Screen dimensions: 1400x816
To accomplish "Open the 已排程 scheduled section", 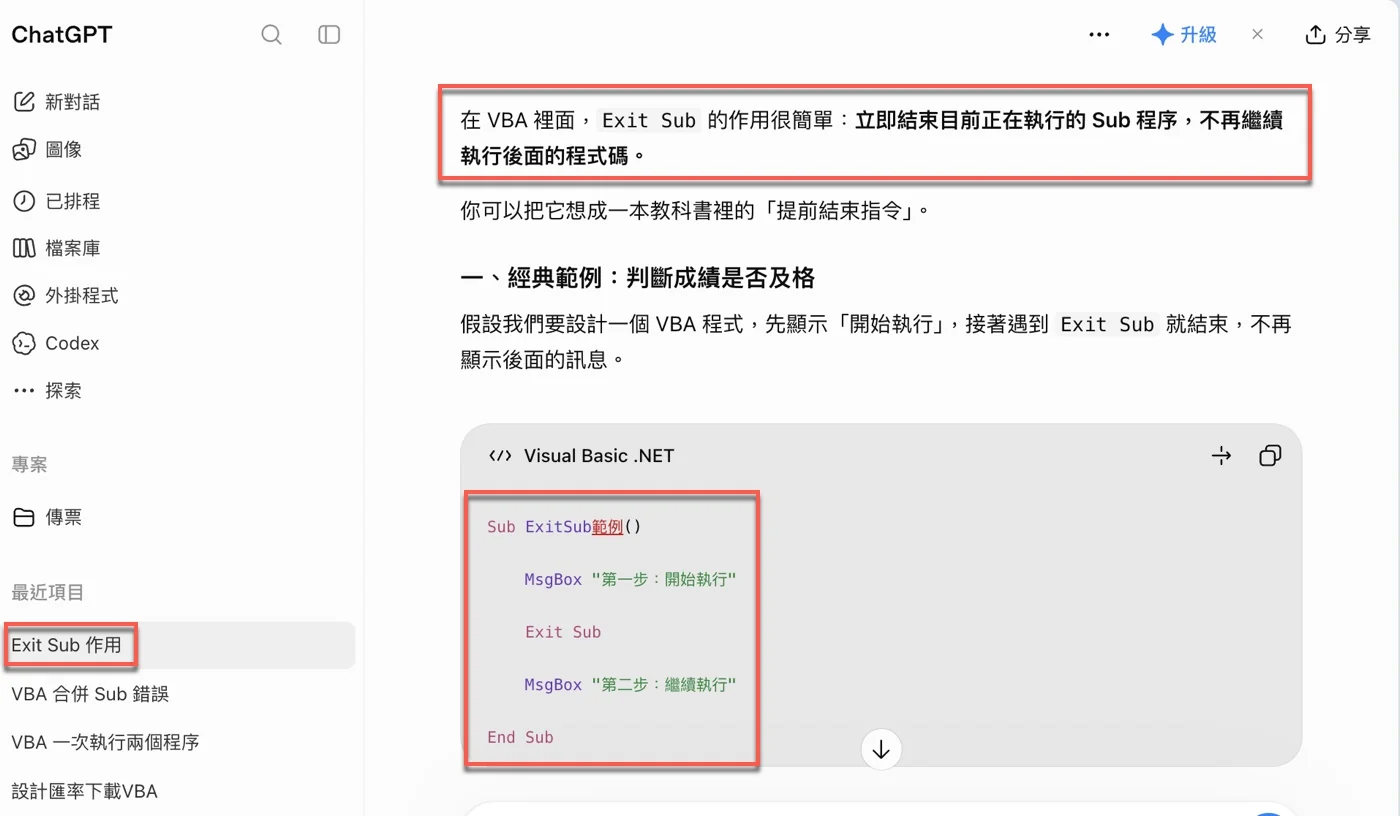I will pyautogui.click(x=56, y=201).
